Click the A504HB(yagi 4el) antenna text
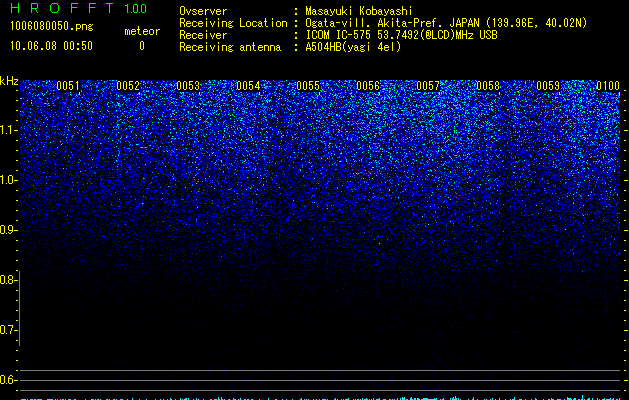 click(353, 47)
